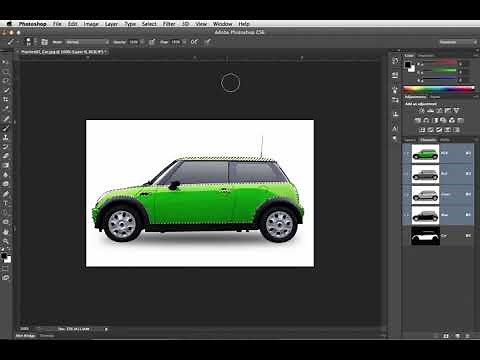
Task: Add a Levels adjustment
Action: coord(430,111)
